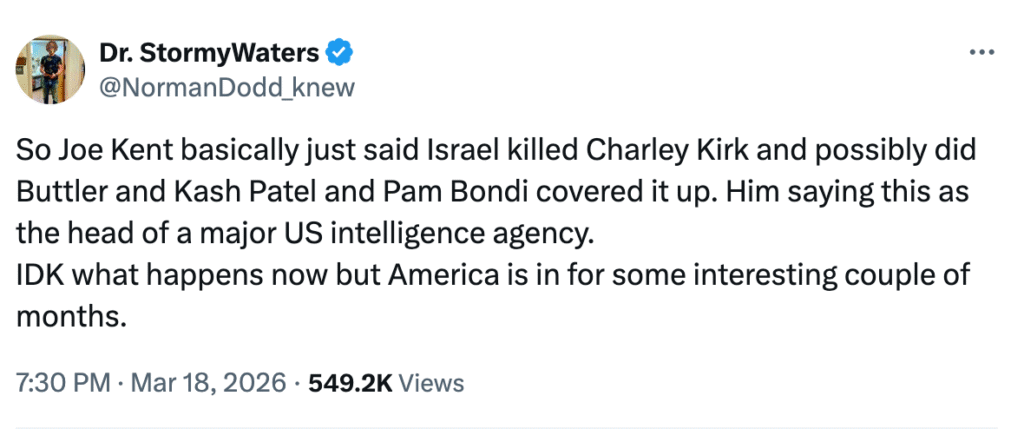The width and height of the screenshot is (1024, 429).
Task: Open the @NormanDodd_knew handle link
Action: tap(226, 87)
